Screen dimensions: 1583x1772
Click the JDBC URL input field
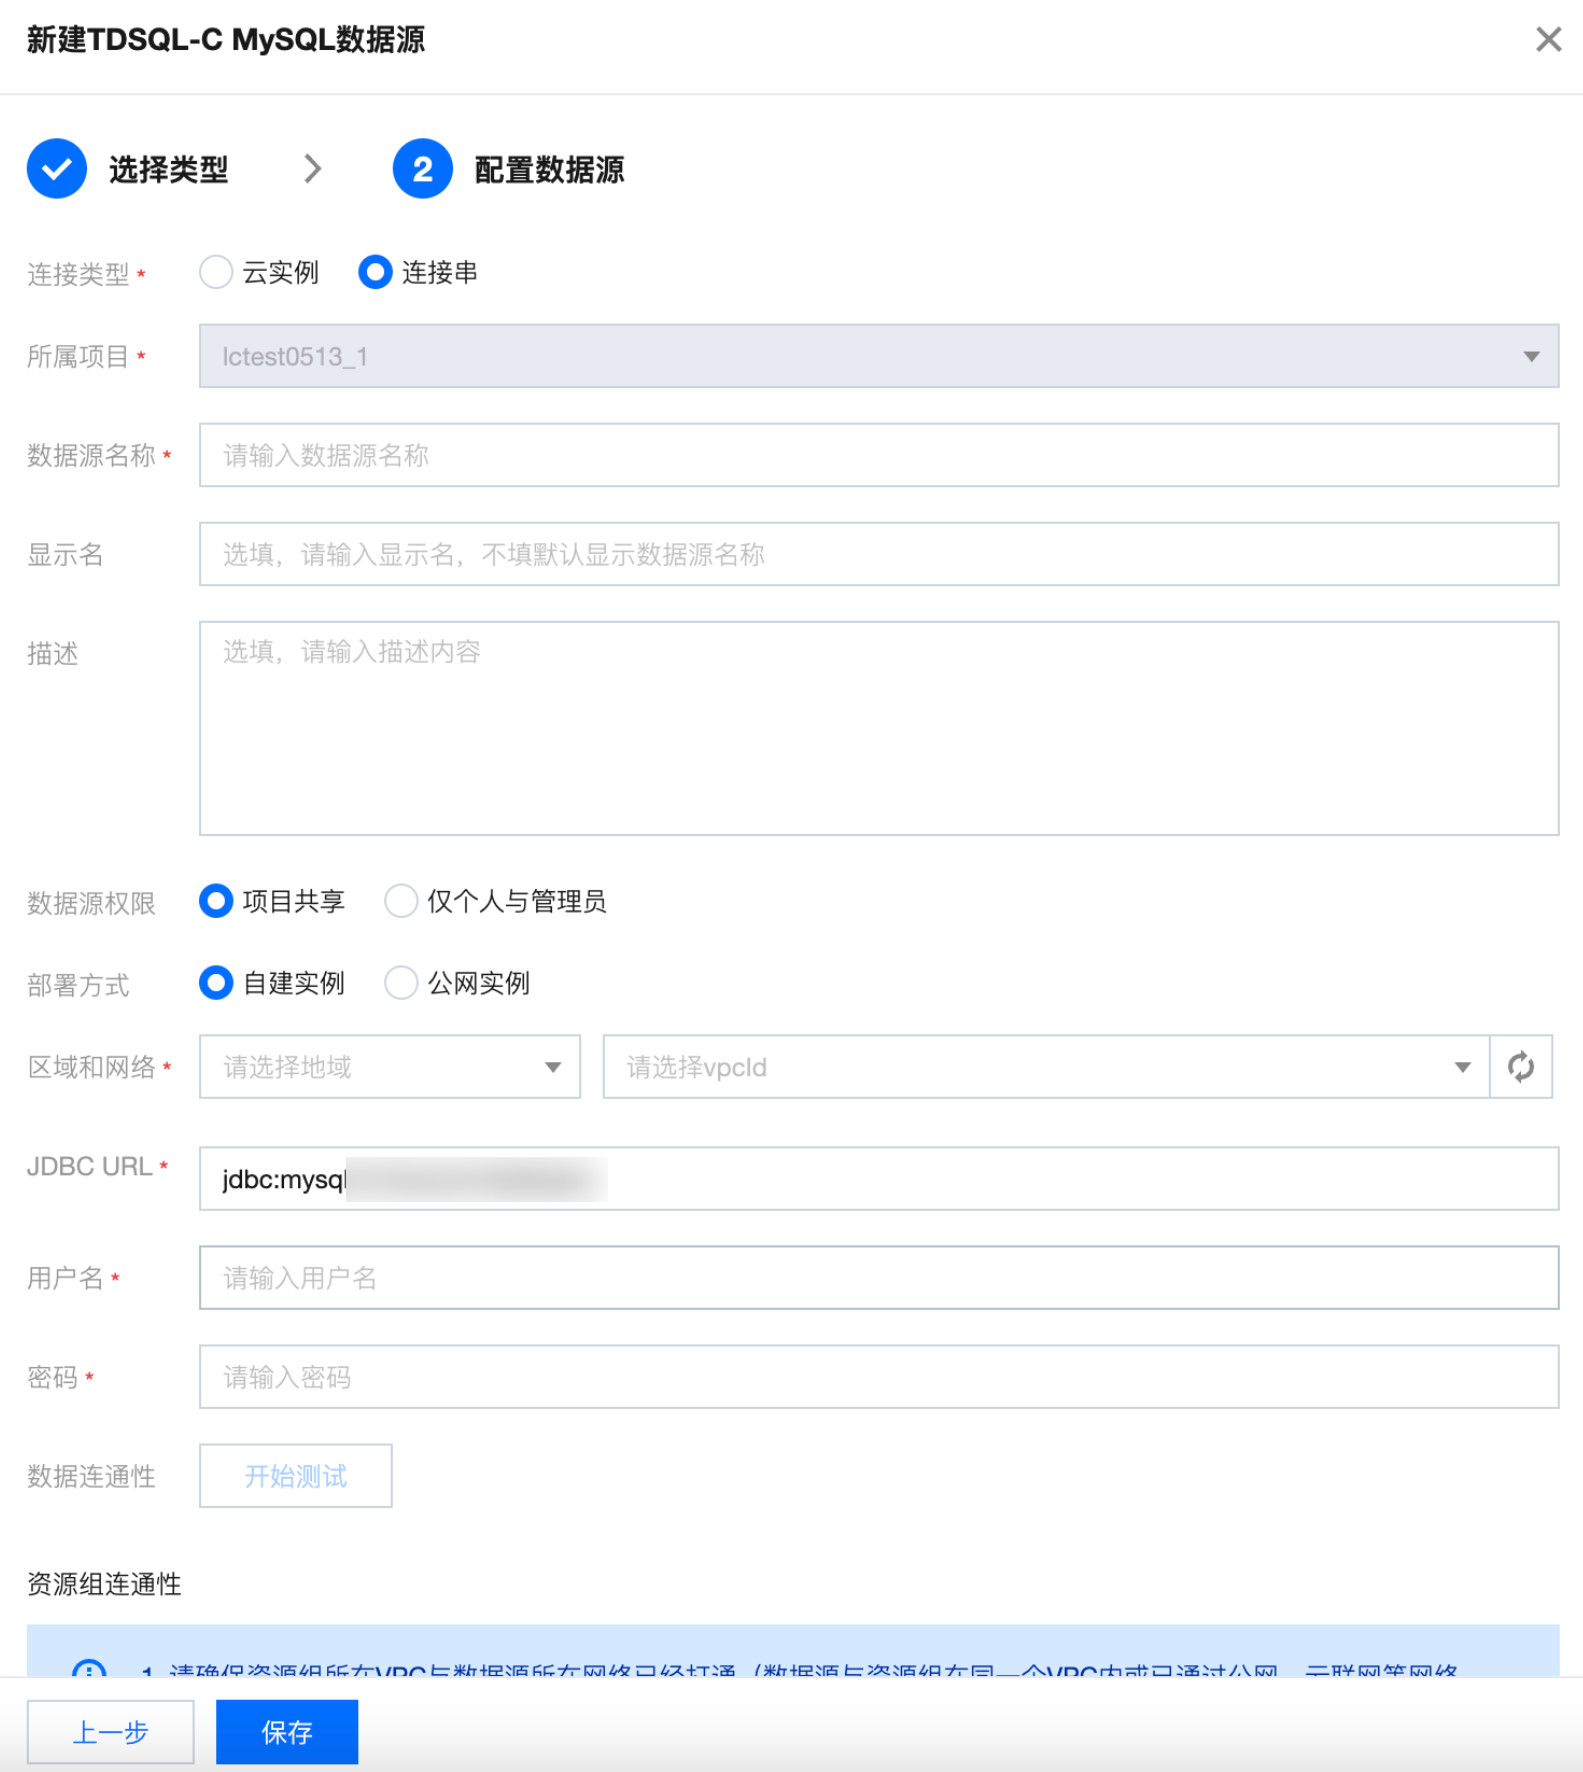tap(879, 1179)
